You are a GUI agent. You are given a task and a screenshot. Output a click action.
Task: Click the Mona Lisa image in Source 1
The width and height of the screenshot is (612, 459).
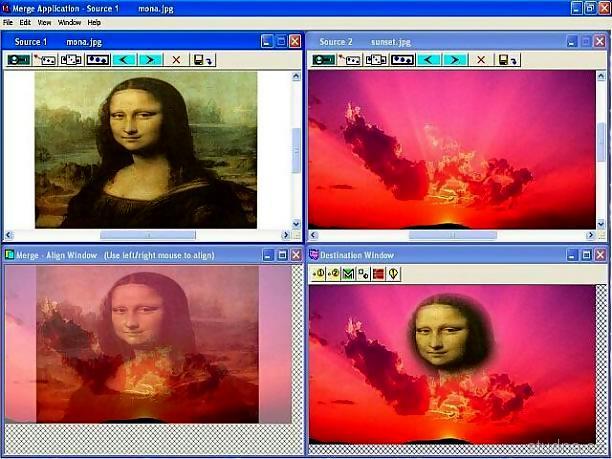146,150
